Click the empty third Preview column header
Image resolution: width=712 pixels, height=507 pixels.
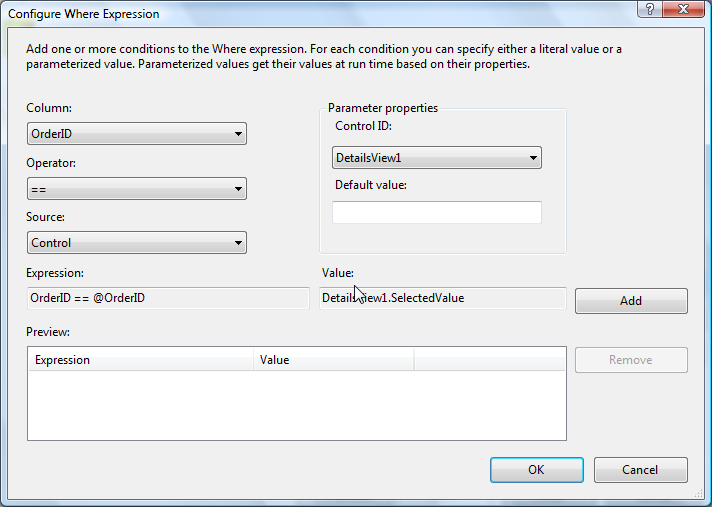489,360
